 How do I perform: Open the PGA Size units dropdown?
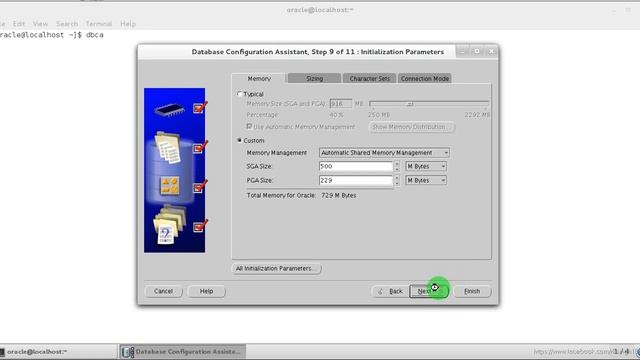point(426,180)
